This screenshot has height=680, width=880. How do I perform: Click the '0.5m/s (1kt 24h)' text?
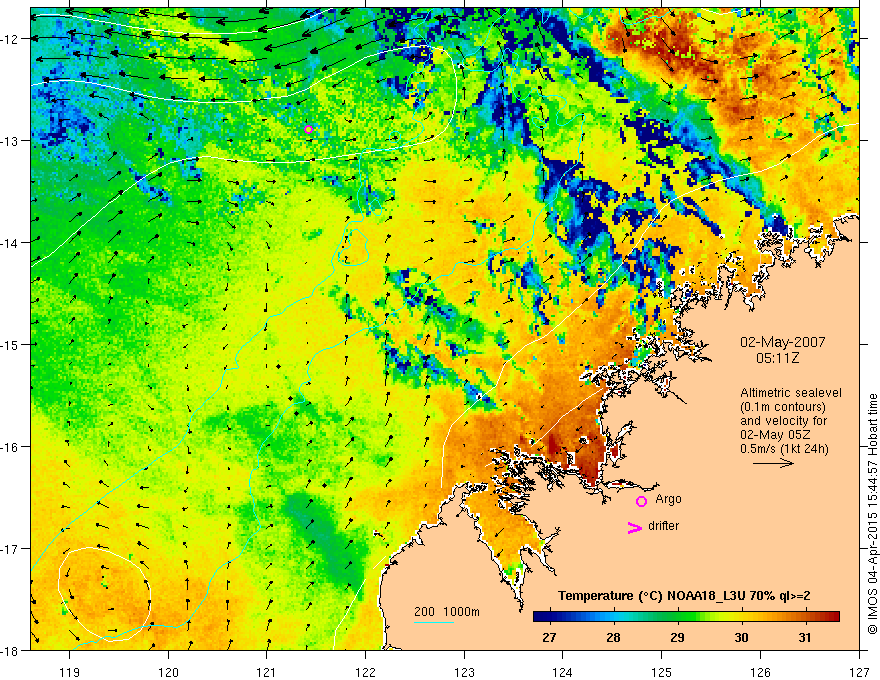tap(784, 449)
